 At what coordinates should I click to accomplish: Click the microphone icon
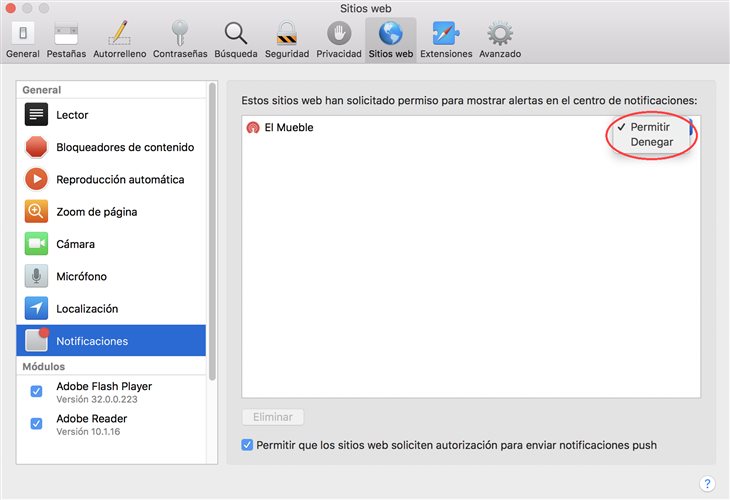point(36,276)
